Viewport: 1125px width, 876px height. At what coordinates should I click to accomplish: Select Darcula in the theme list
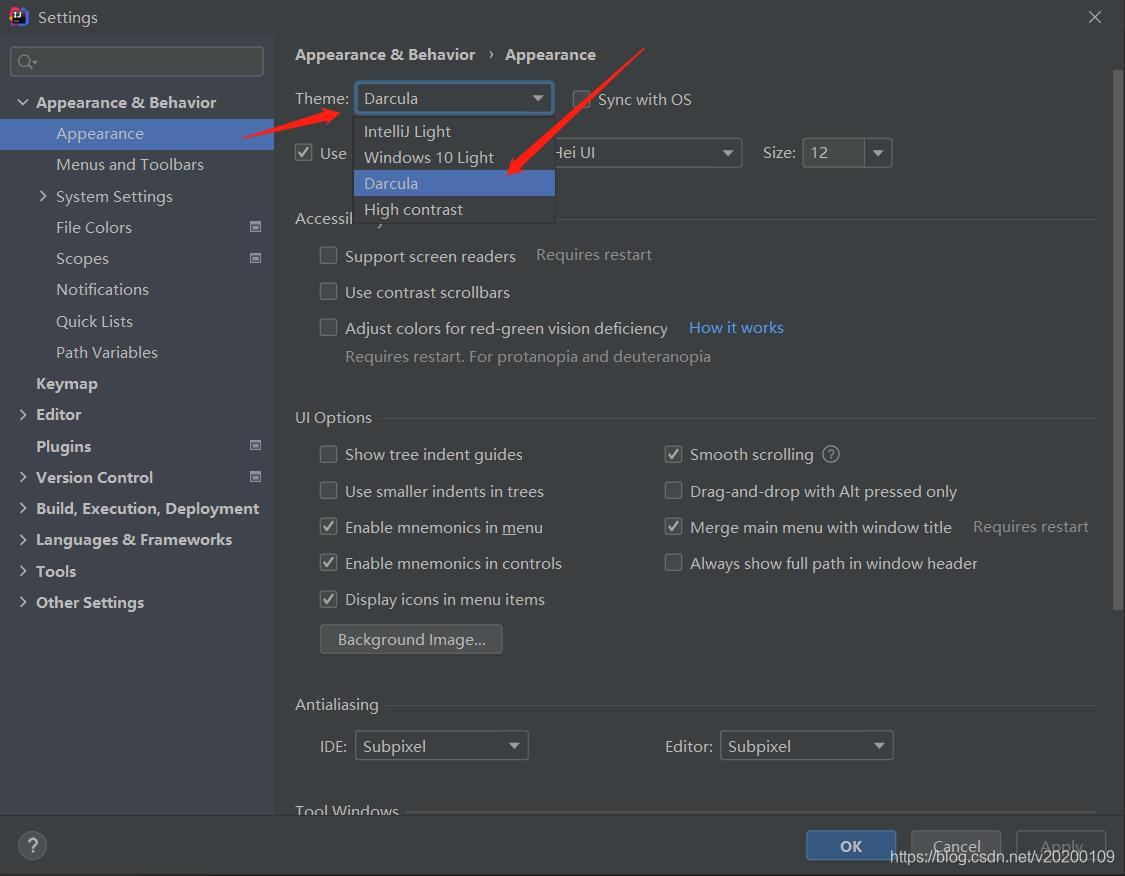coord(454,183)
